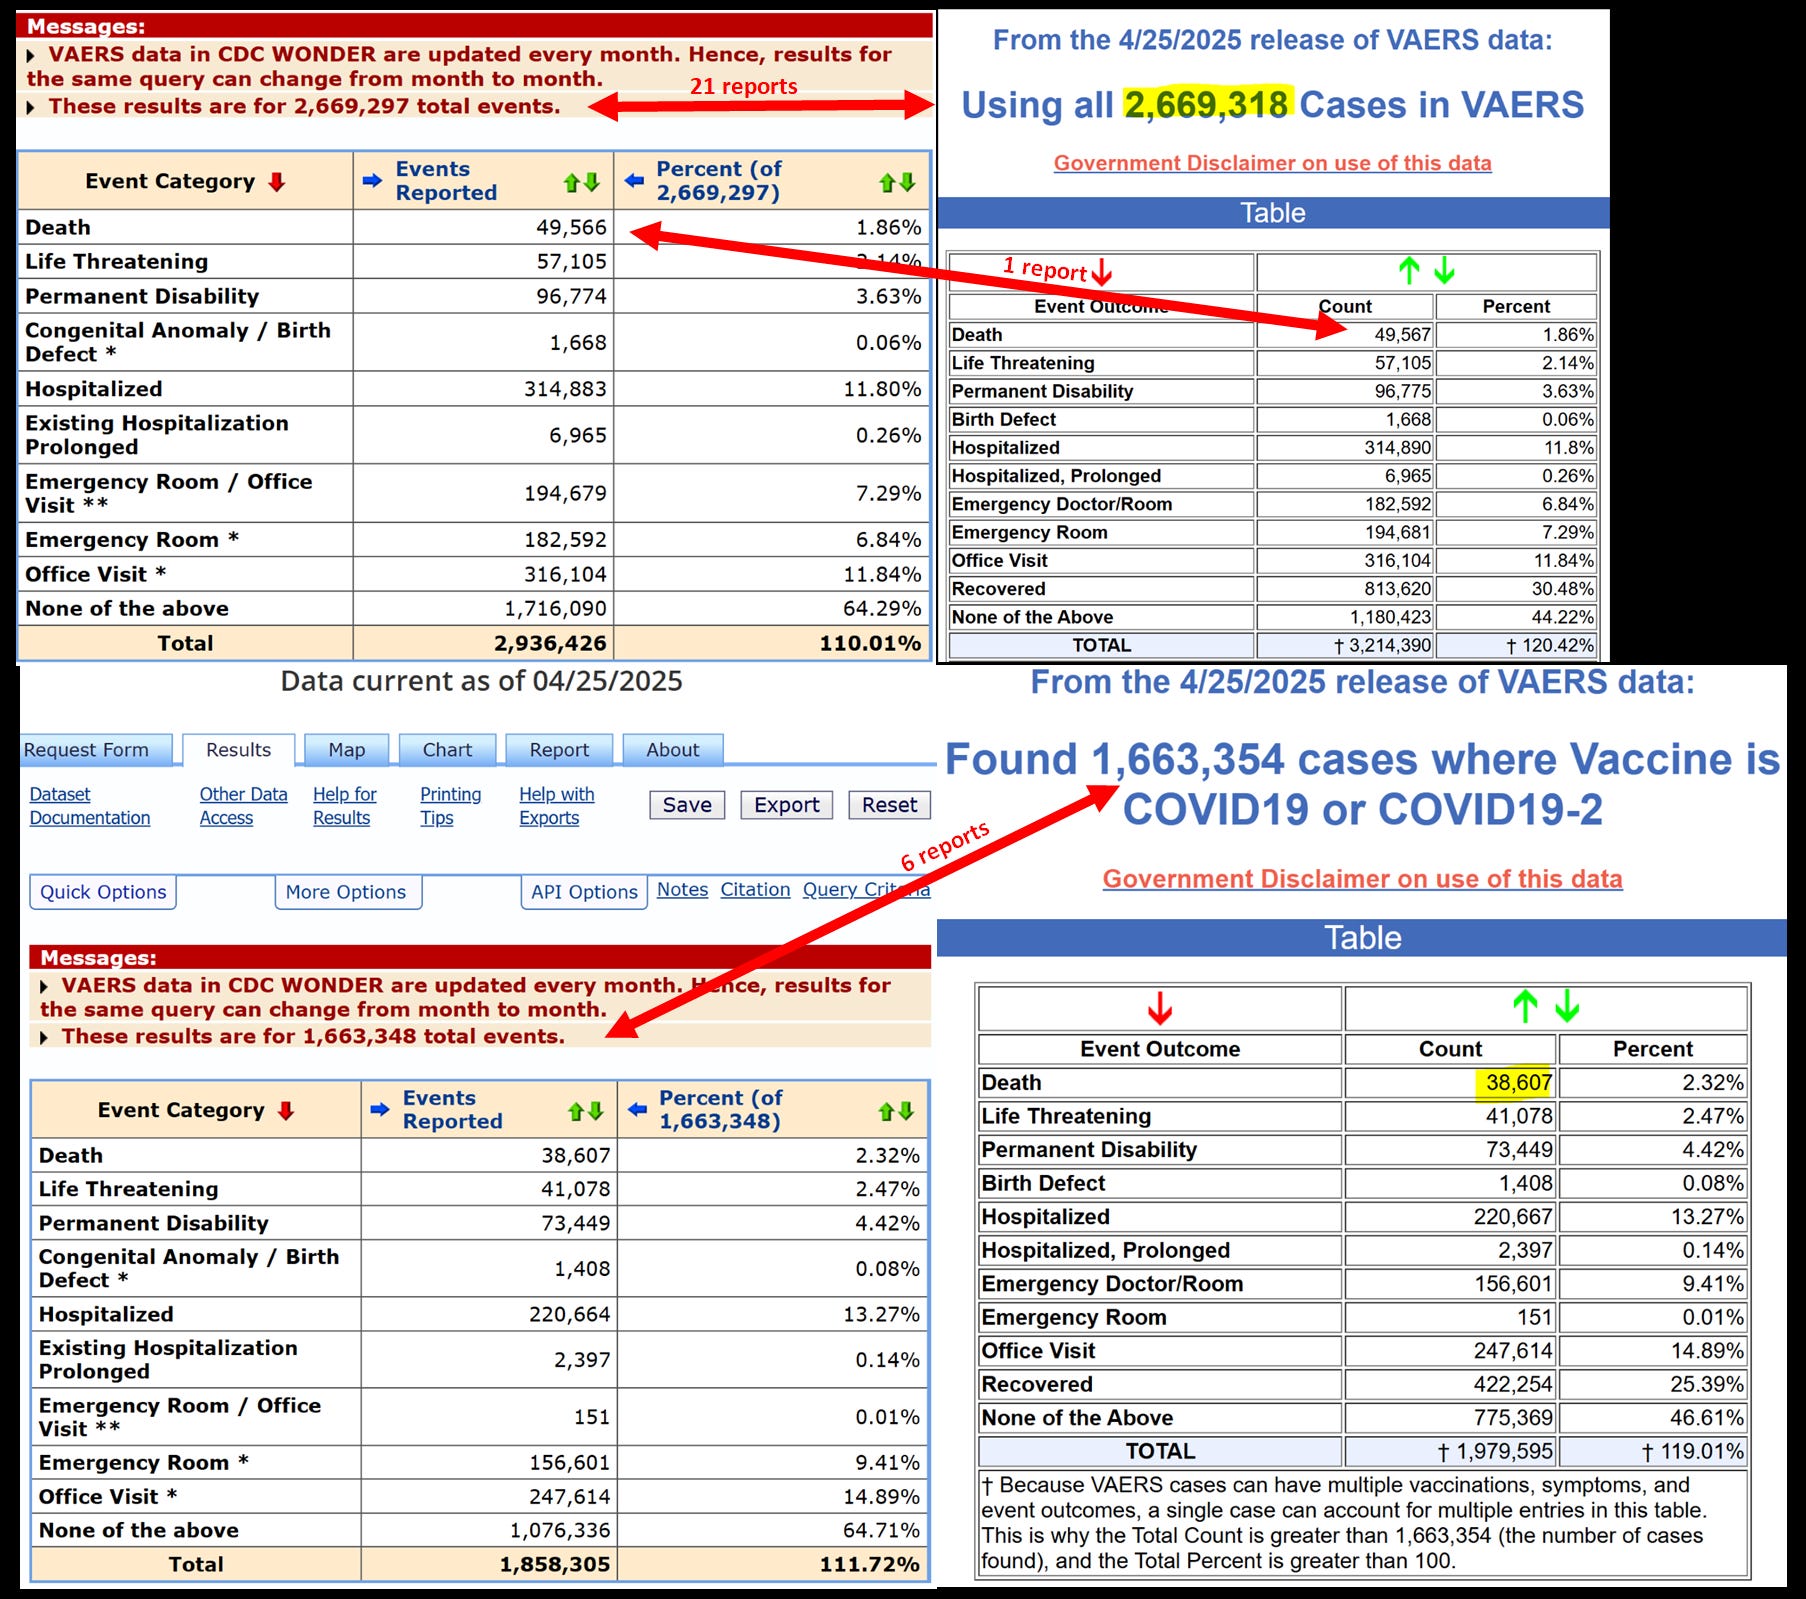Sort Percent (of 2,669,297) ascending with green up arrow

[887, 182]
